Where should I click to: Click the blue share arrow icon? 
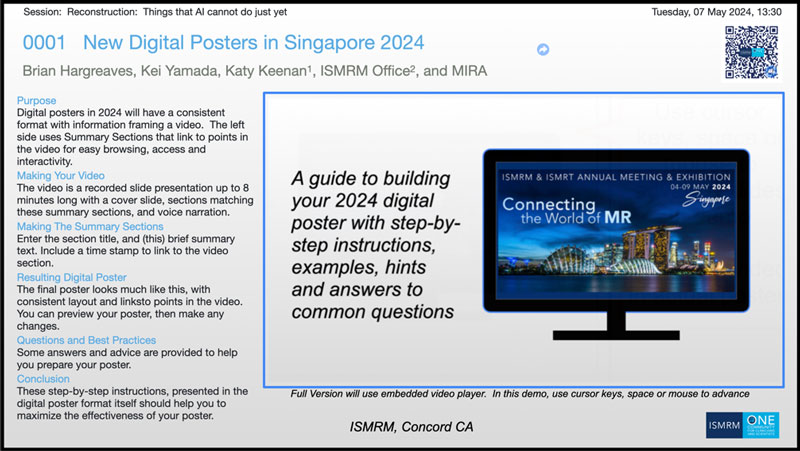(543, 49)
